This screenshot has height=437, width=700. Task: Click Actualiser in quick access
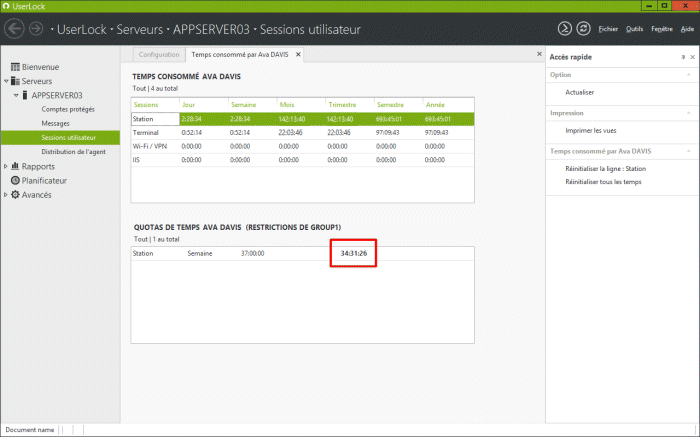(x=579, y=92)
